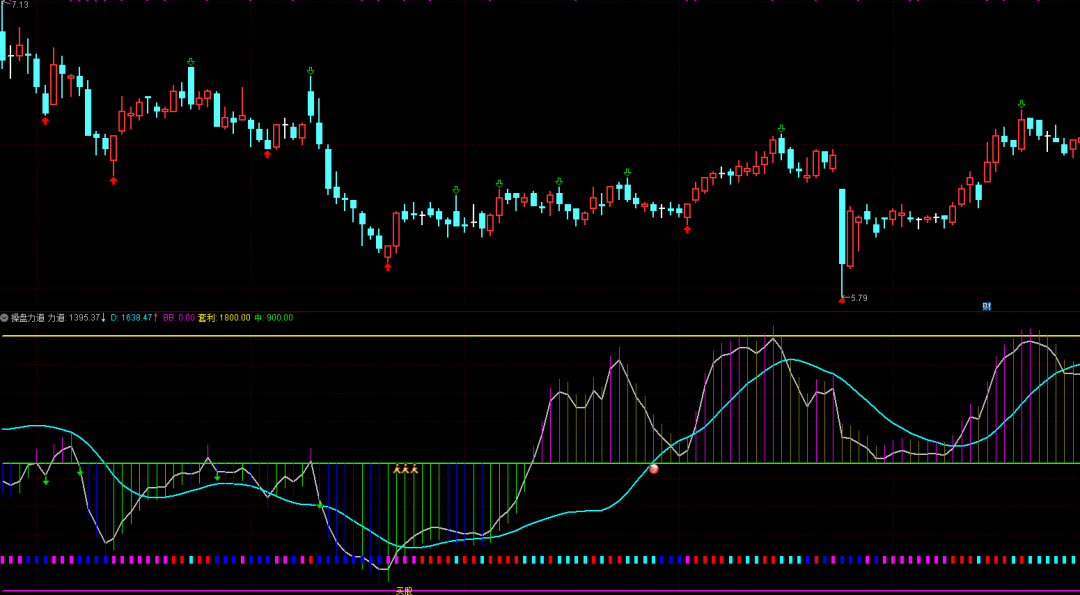Select the 操盘力道 indicator name label
This screenshot has width=1080, height=595.
pyautogui.click(x=28, y=318)
